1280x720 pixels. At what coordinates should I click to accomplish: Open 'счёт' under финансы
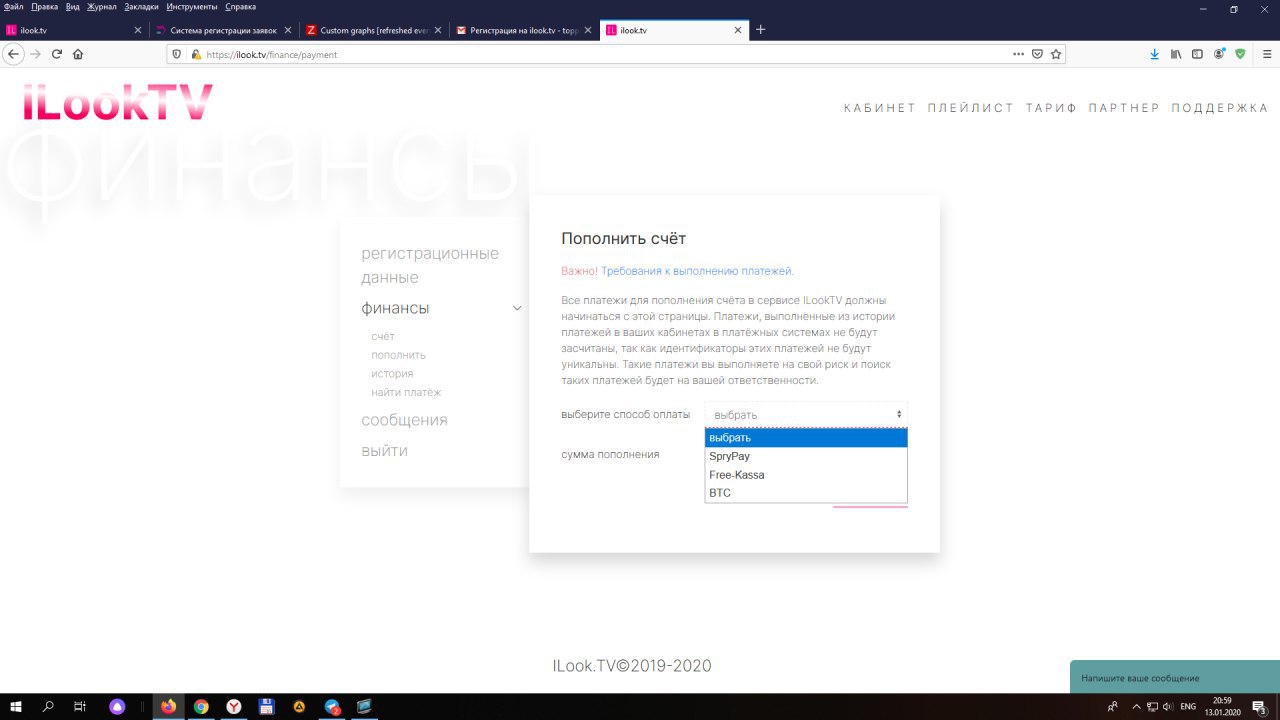coord(383,337)
